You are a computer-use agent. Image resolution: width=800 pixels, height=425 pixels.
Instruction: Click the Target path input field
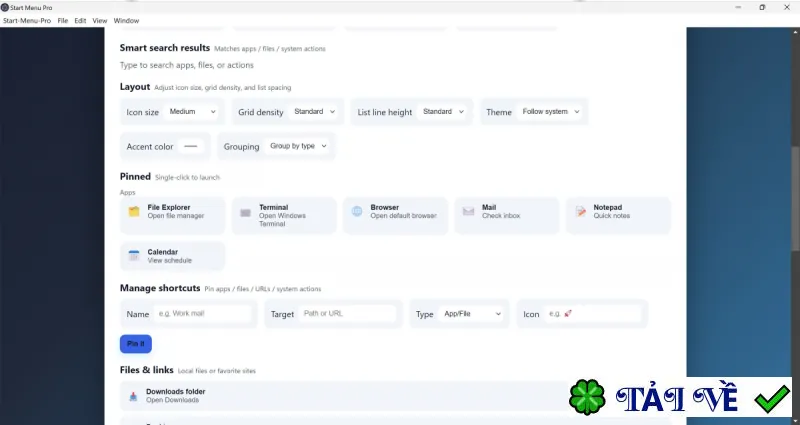(347, 314)
